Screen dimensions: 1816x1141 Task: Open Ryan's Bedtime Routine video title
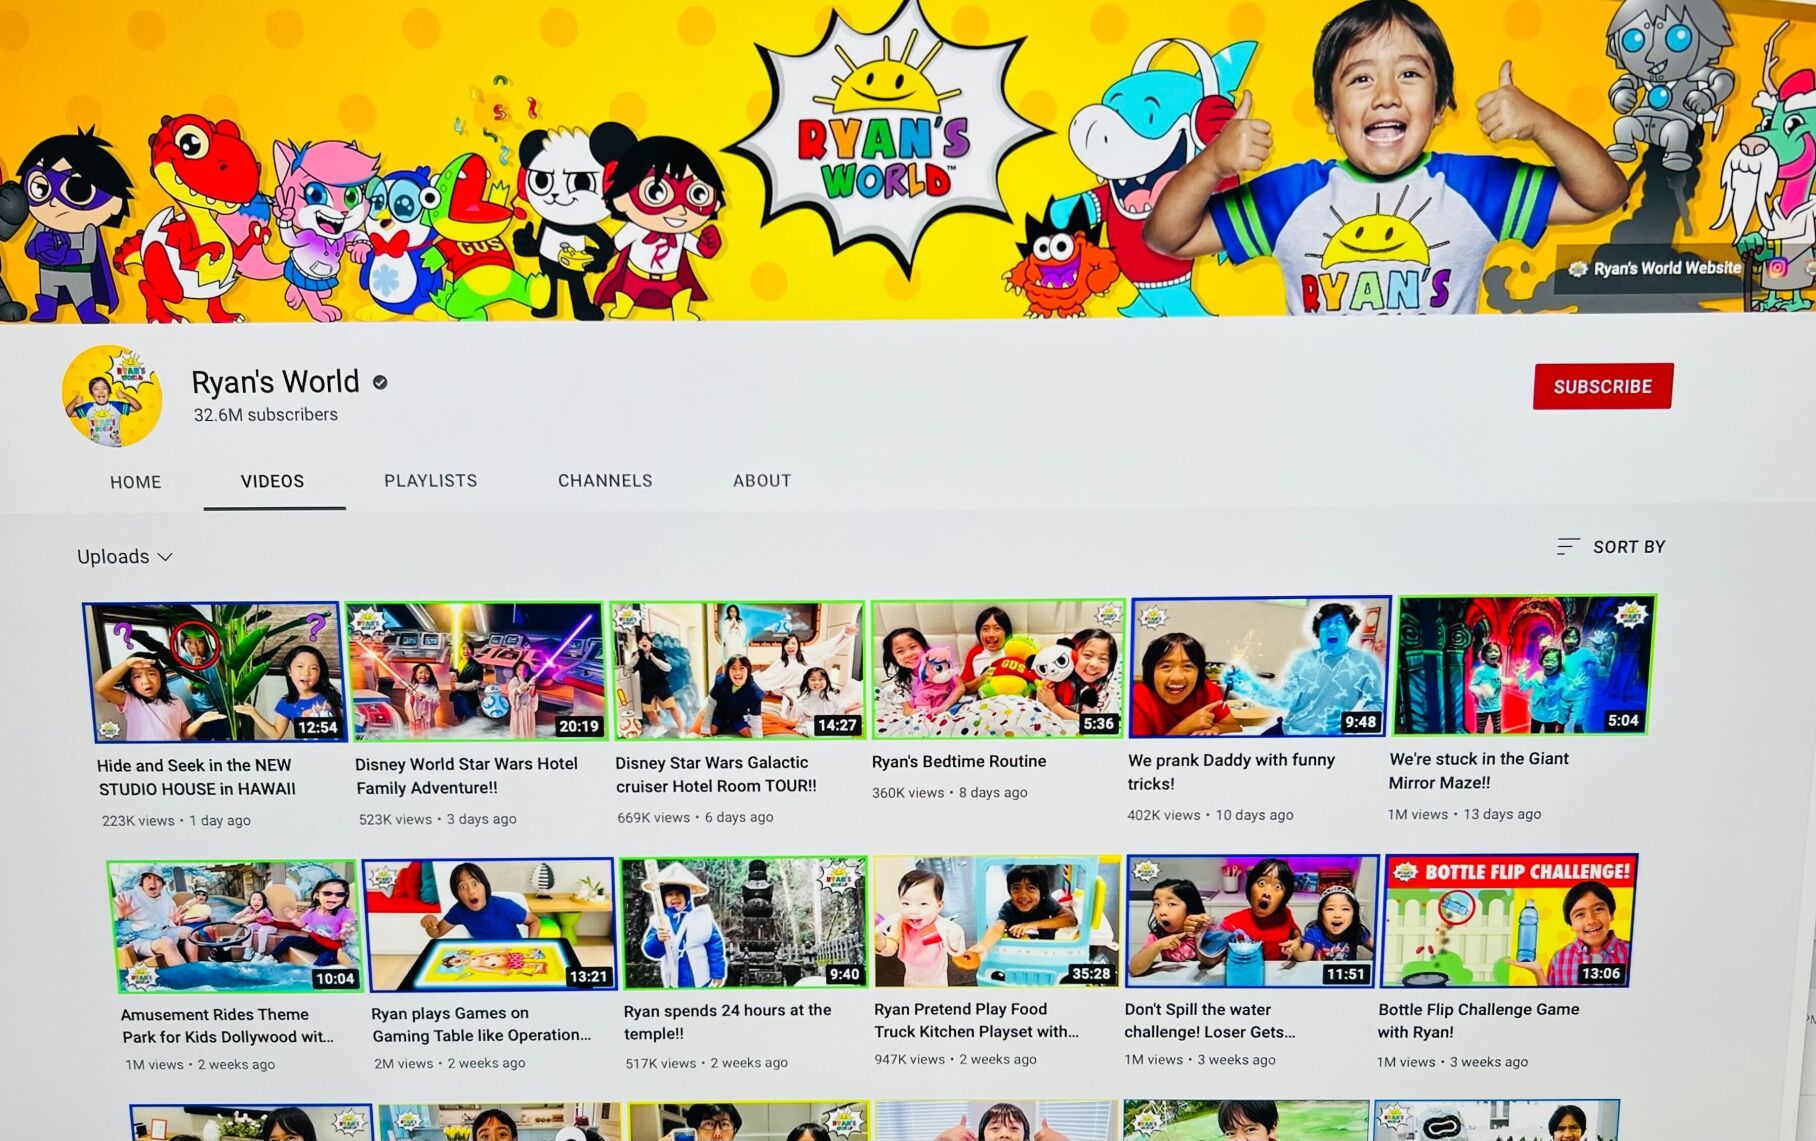point(958,762)
